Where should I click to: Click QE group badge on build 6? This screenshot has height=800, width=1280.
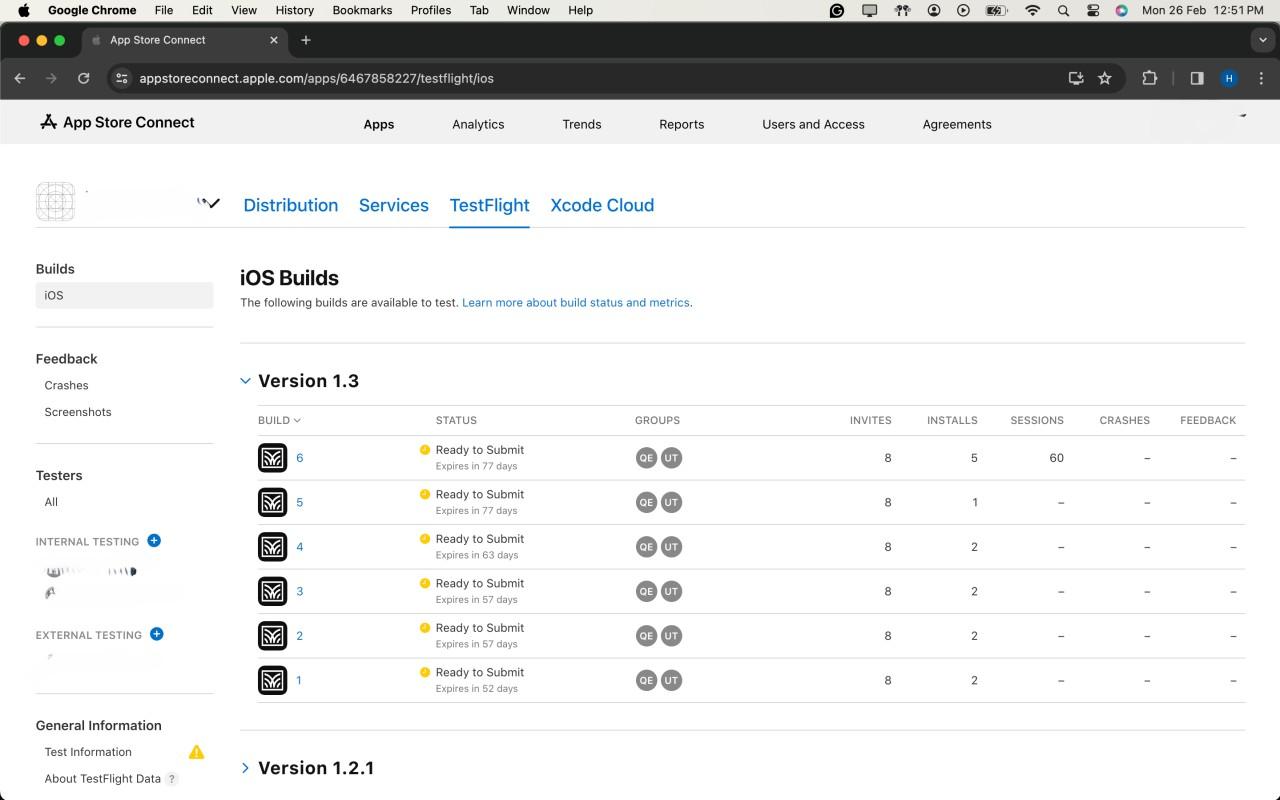pyautogui.click(x=646, y=458)
